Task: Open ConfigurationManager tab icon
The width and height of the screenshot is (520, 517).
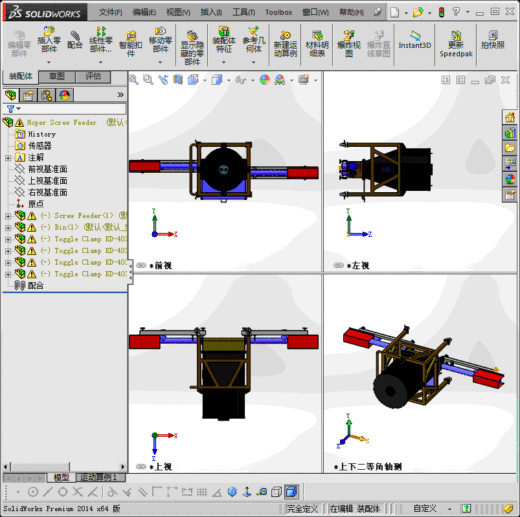Action: pos(46,95)
